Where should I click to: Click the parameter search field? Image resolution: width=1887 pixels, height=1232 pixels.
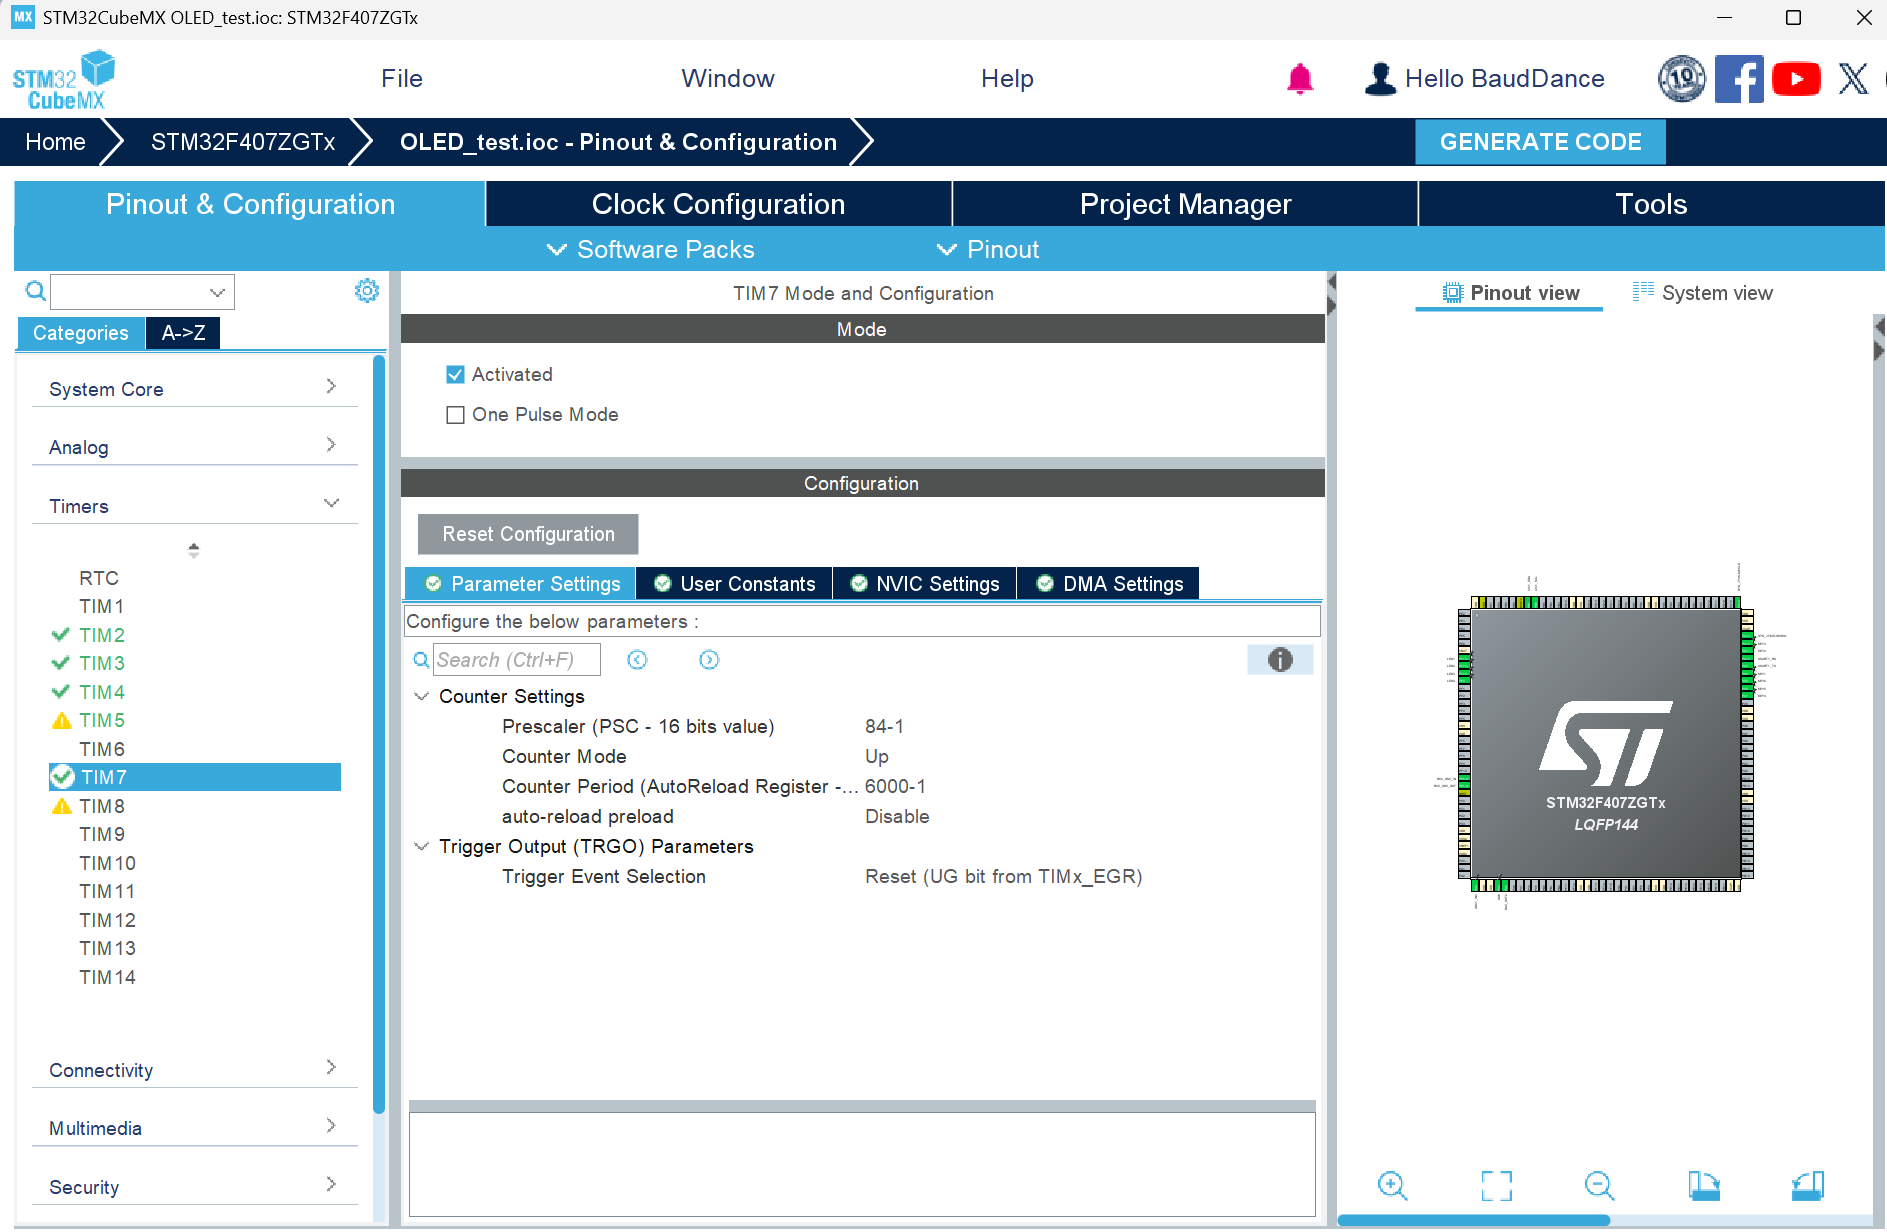coord(516,659)
